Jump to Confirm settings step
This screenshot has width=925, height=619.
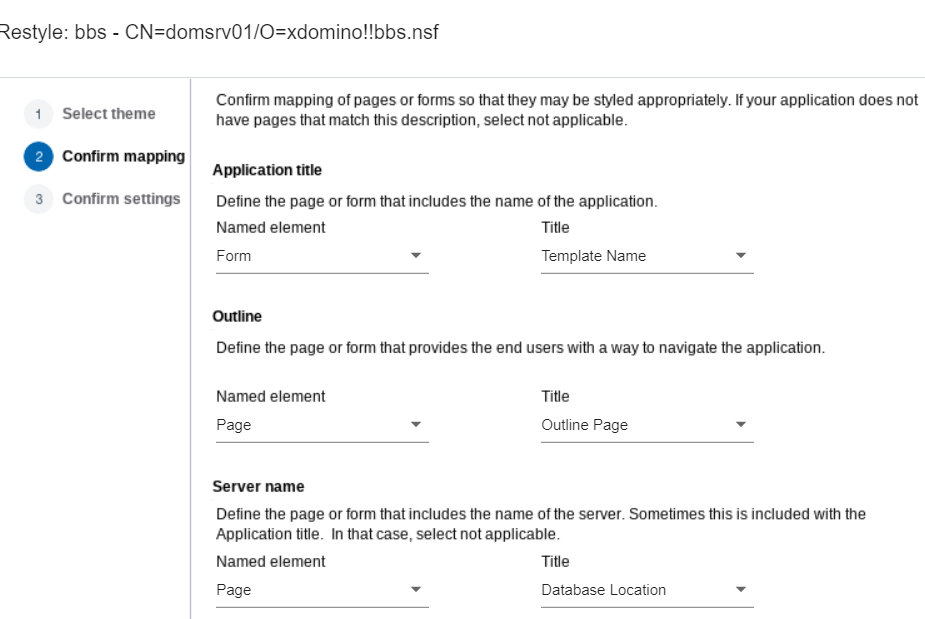[121, 199]
